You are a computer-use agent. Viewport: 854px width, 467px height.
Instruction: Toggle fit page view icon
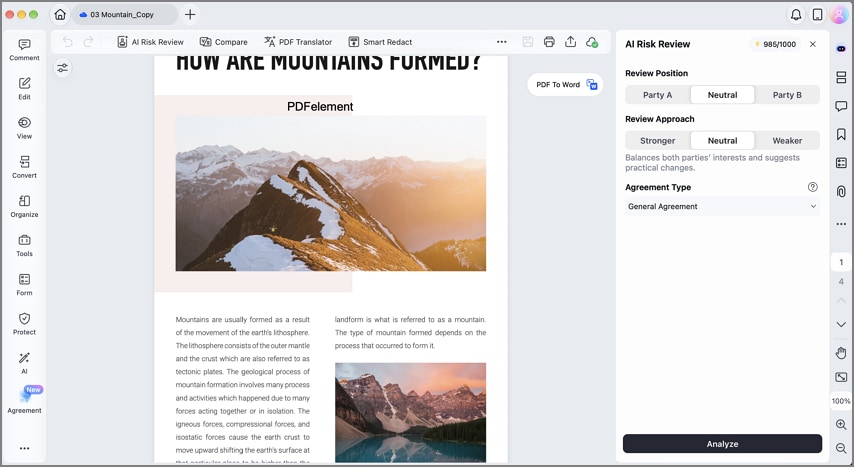(841, 377)
